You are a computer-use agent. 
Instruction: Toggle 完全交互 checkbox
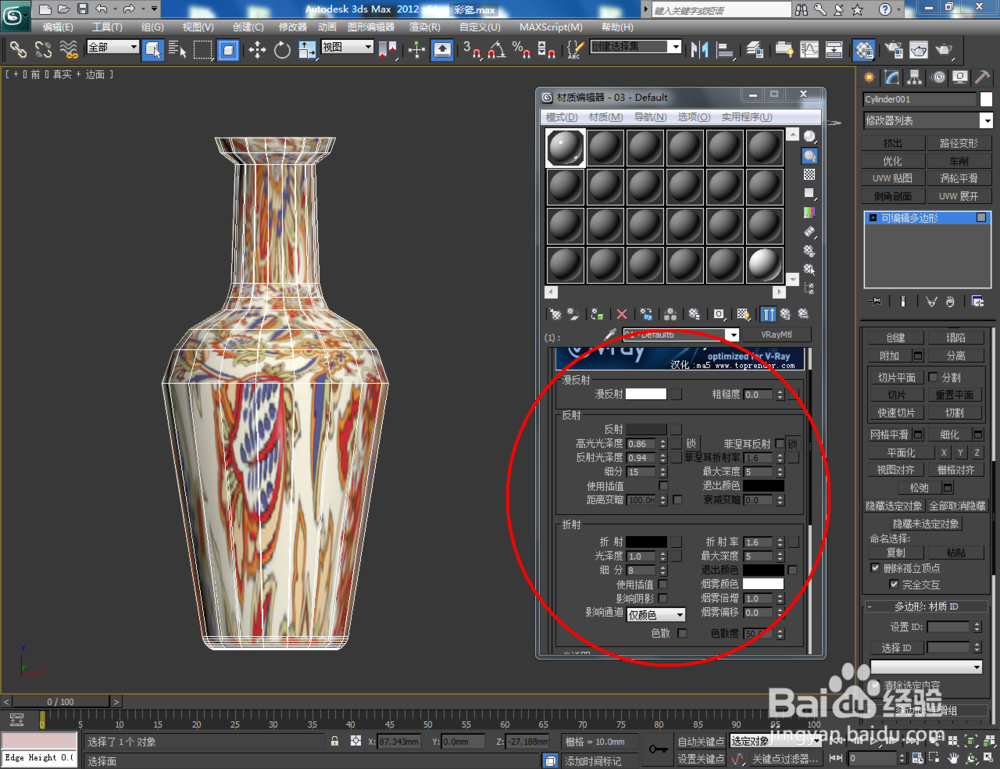click(x=893, y=584)
